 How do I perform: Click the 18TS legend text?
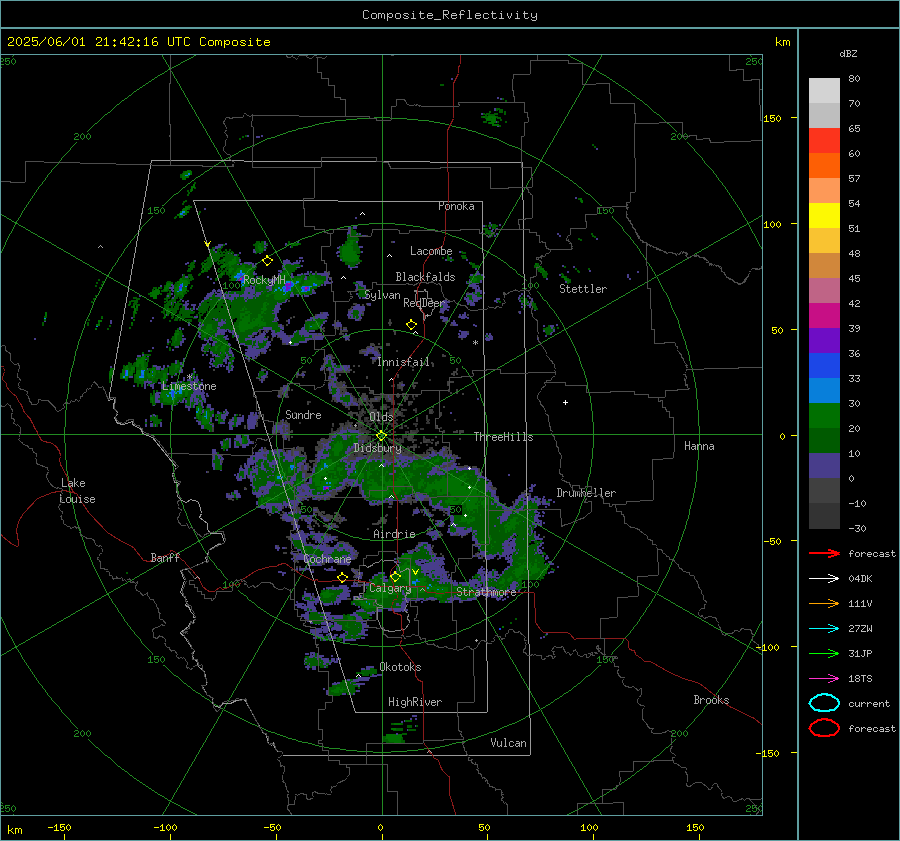pyautogui.click(x=860, y=679)
